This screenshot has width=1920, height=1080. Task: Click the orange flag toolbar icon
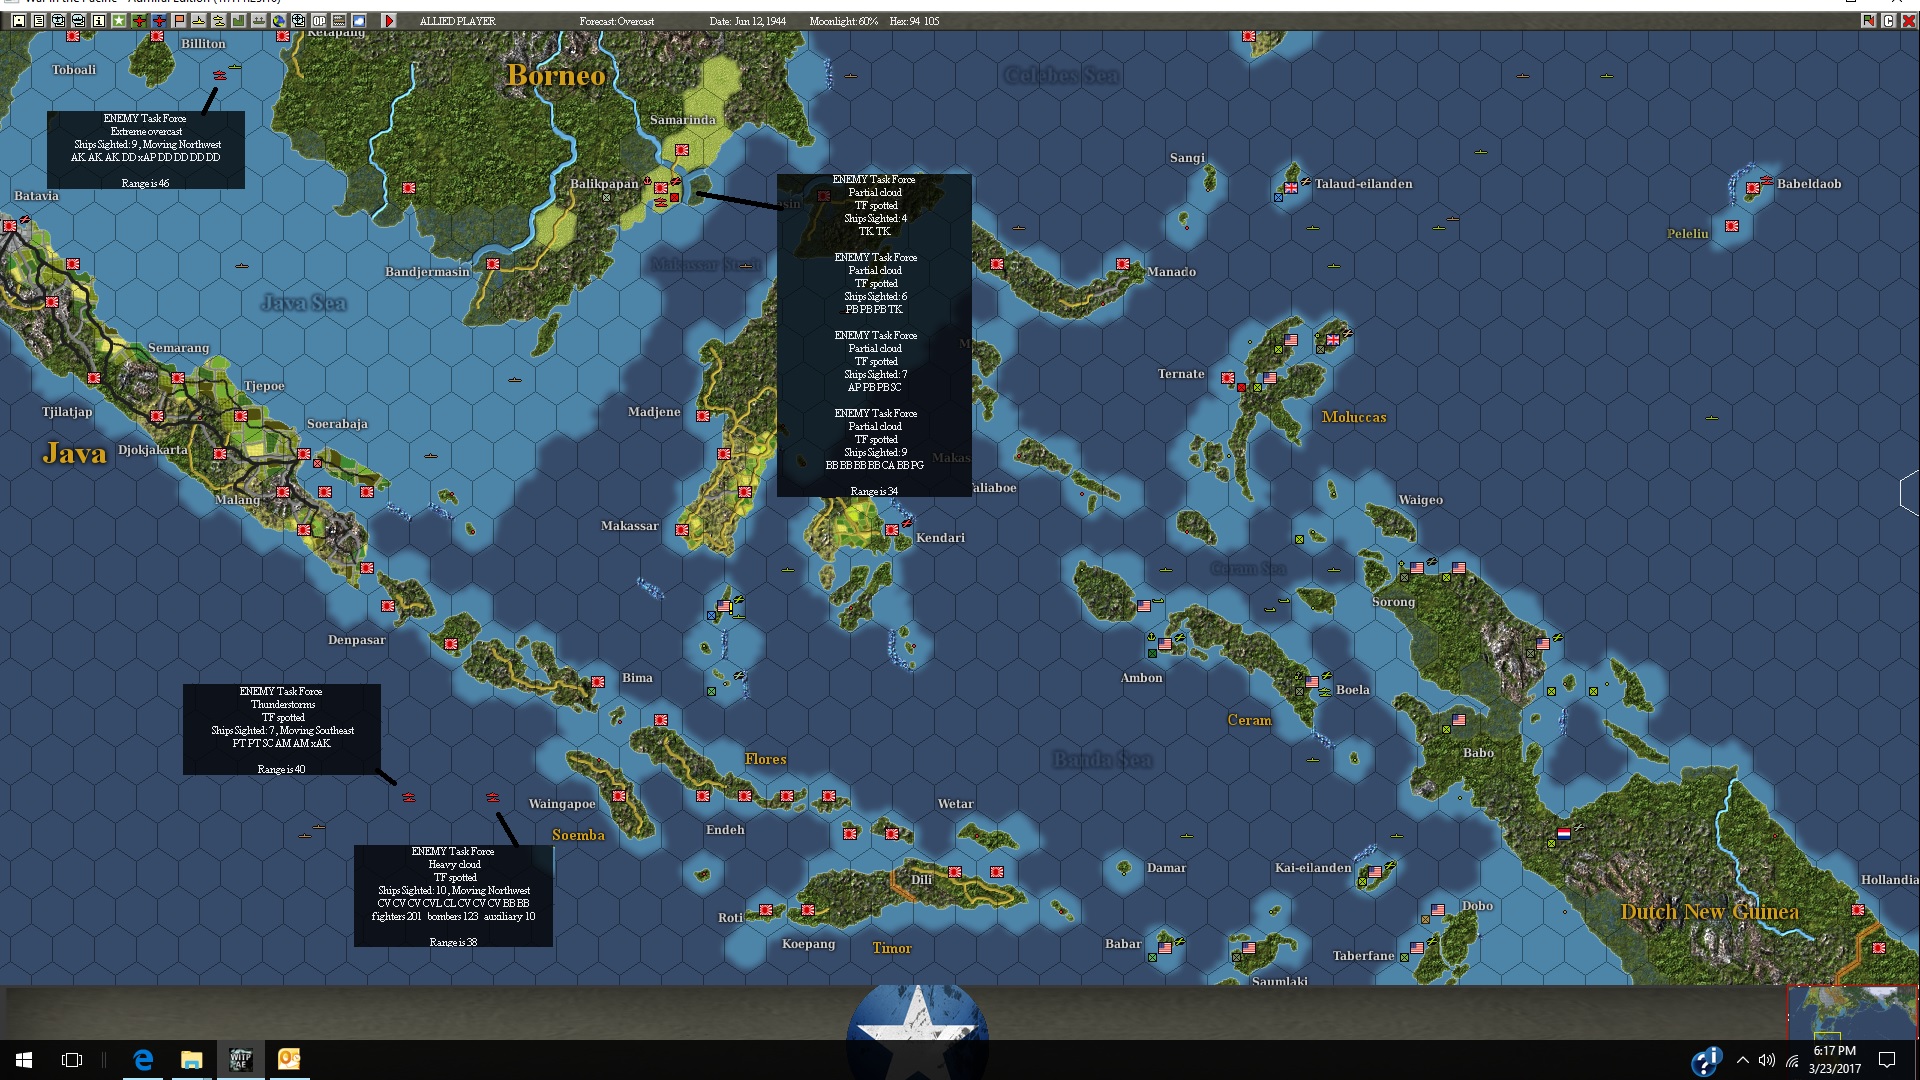(179, 21)
